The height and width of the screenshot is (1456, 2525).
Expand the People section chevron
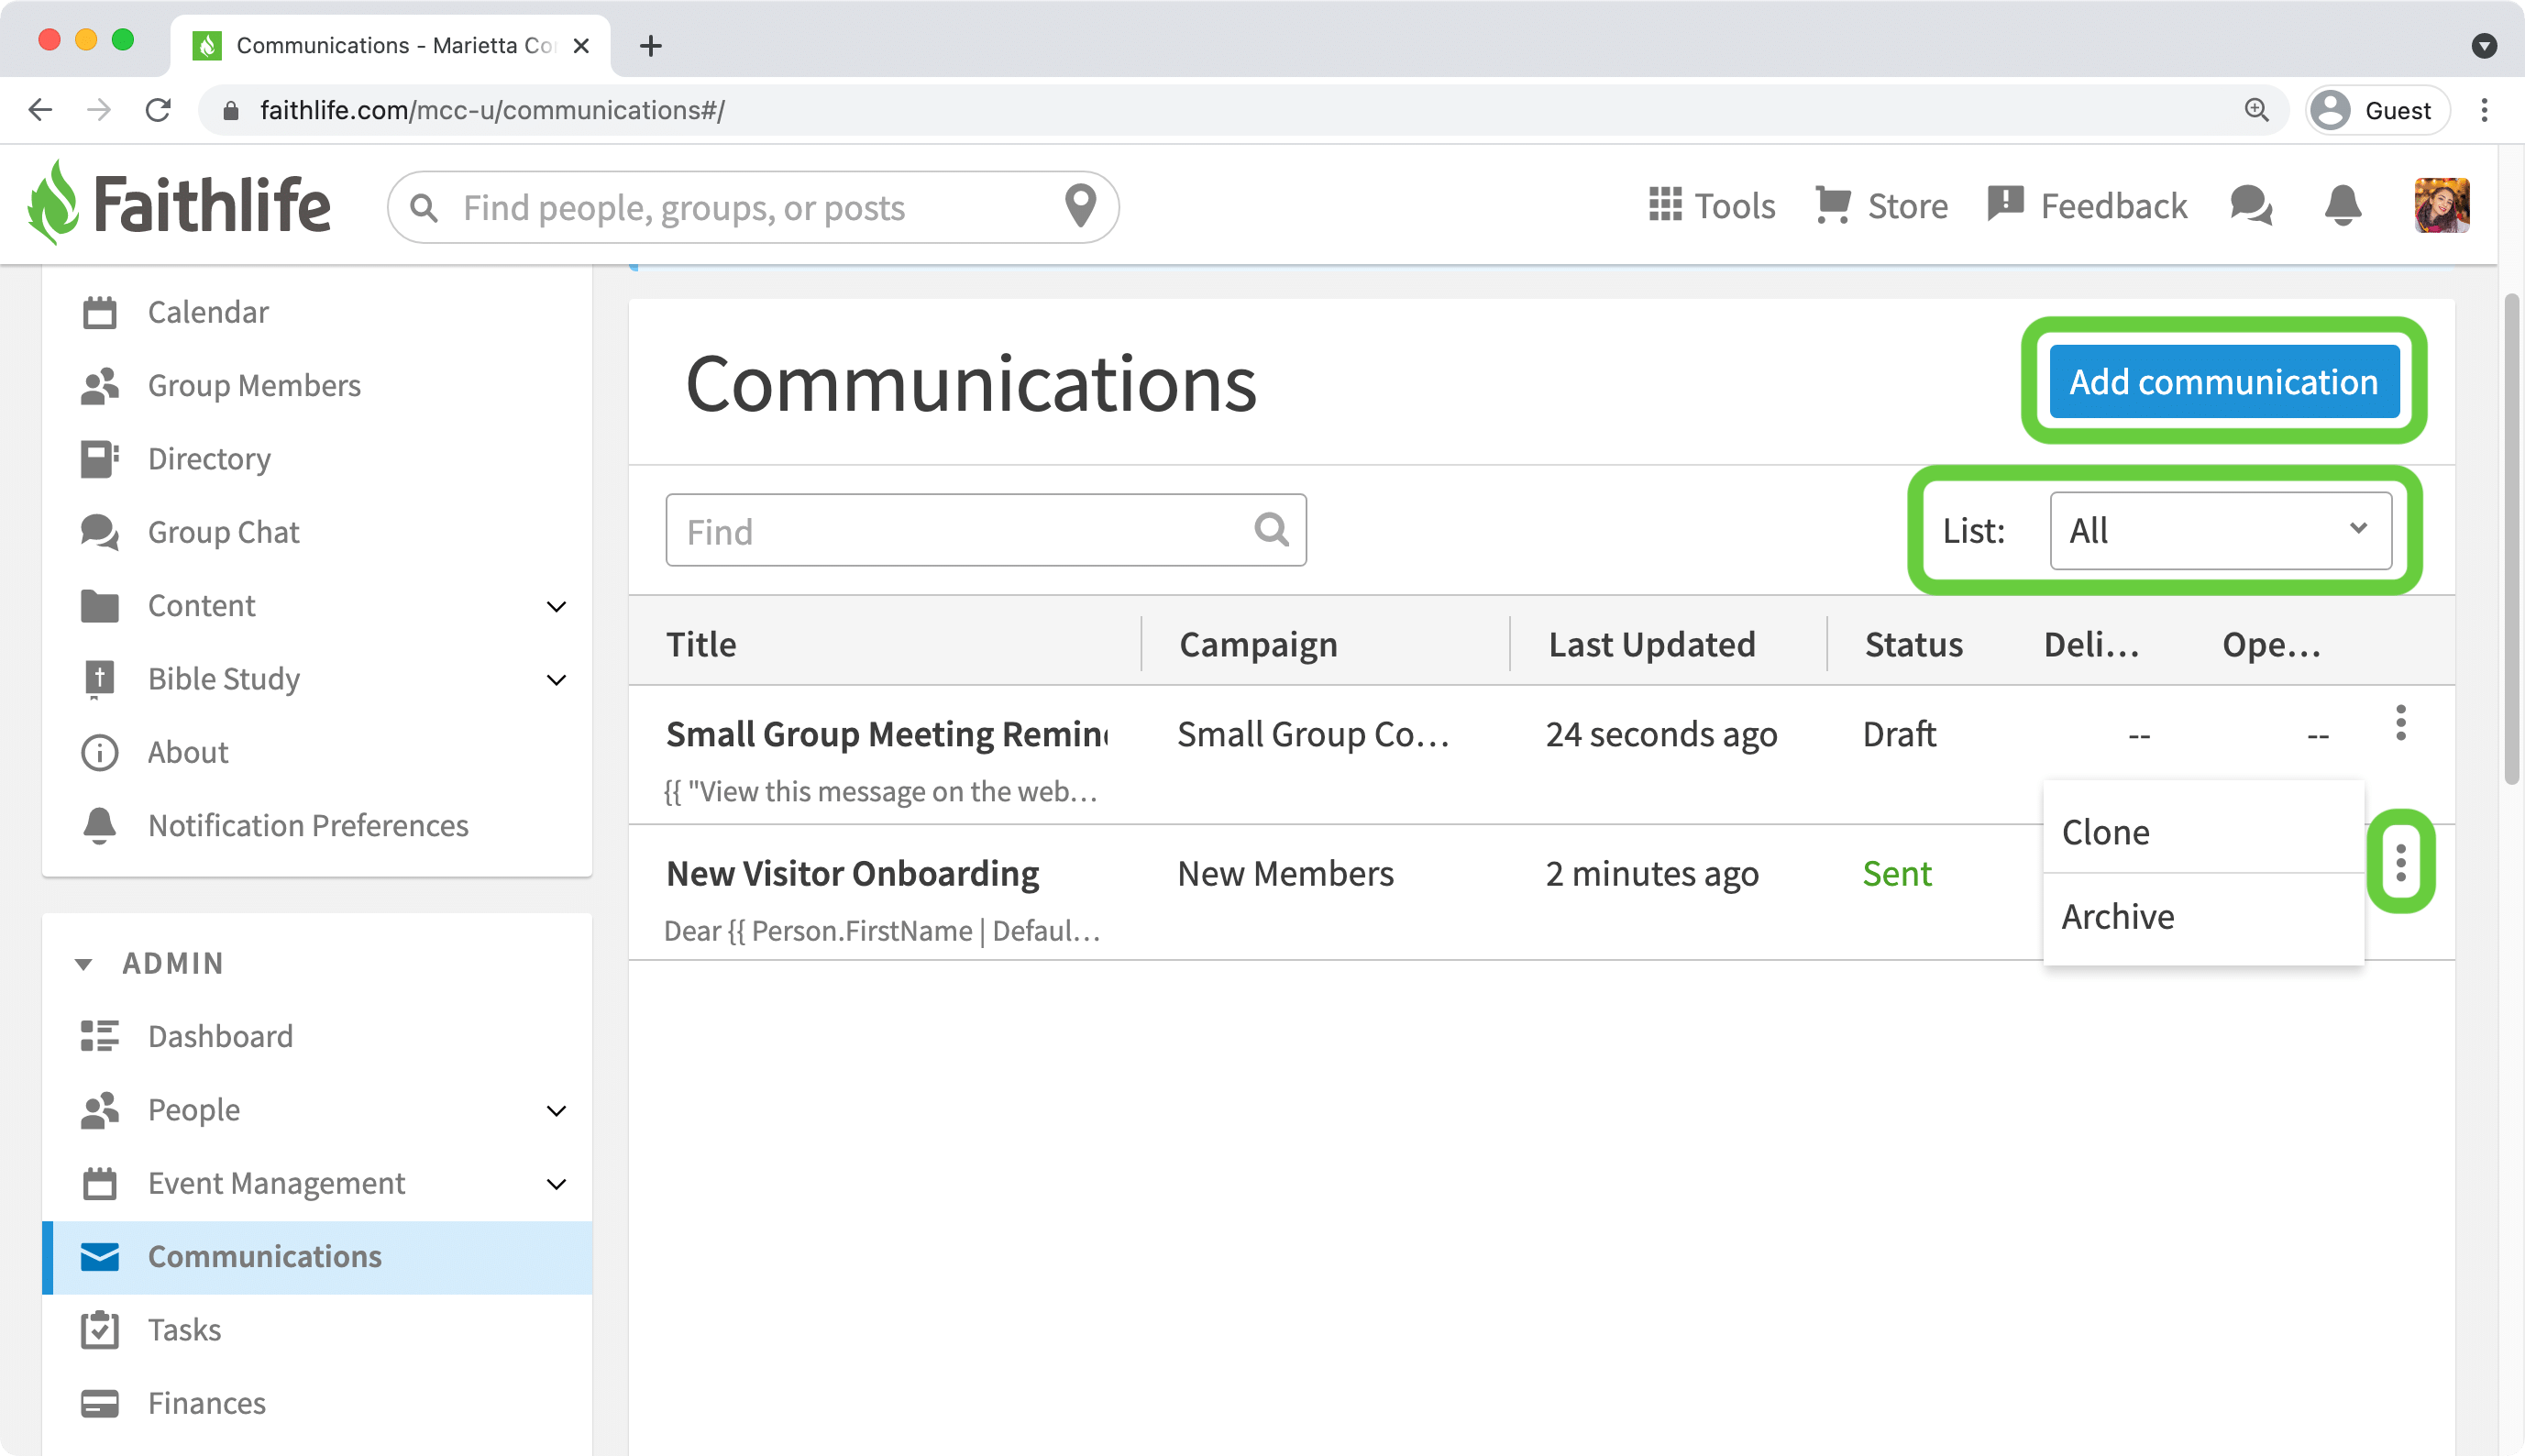(556, 1111)
